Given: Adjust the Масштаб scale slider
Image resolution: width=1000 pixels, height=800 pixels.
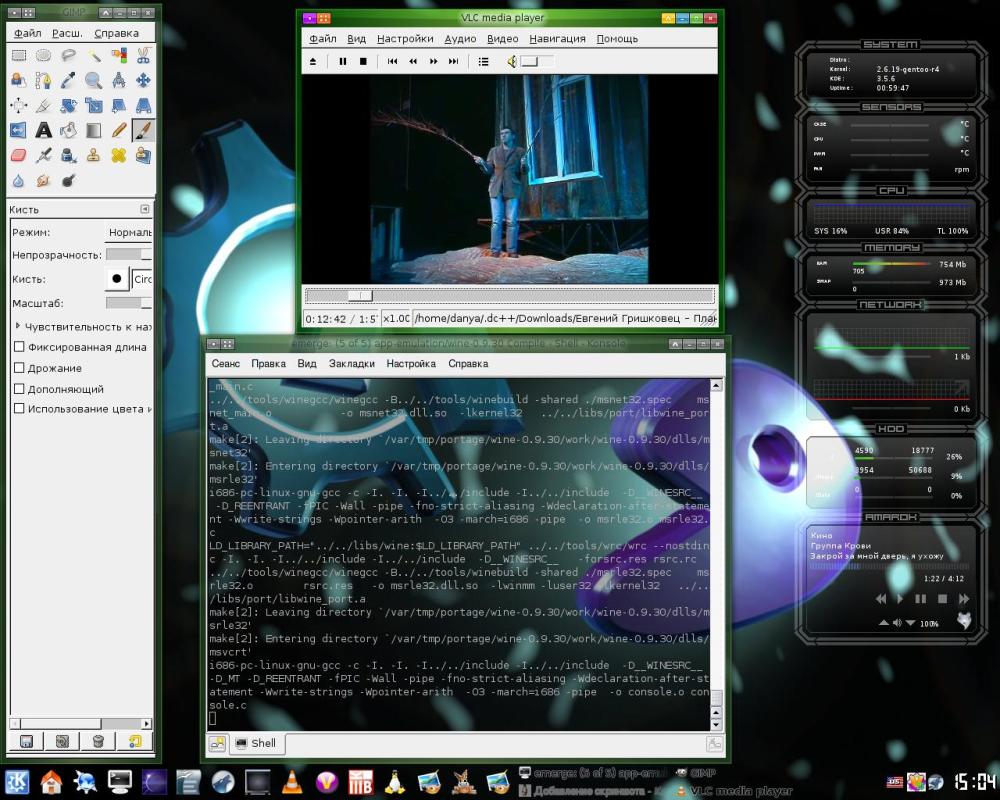Looking at the screenshot, I should tap(129, 303).
